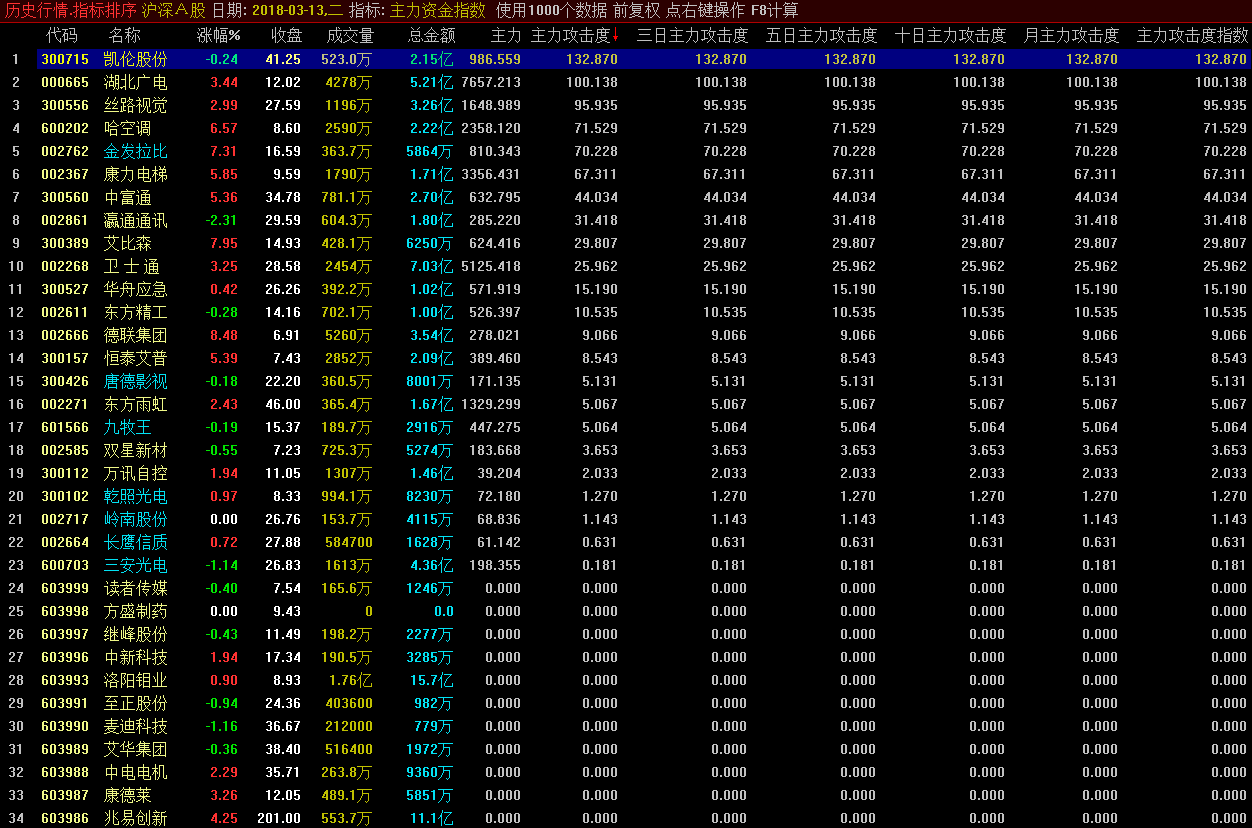Click the 沪深A股 market label
The height and width of the screenshot is (828, 1252).
[x=174, y=11]
